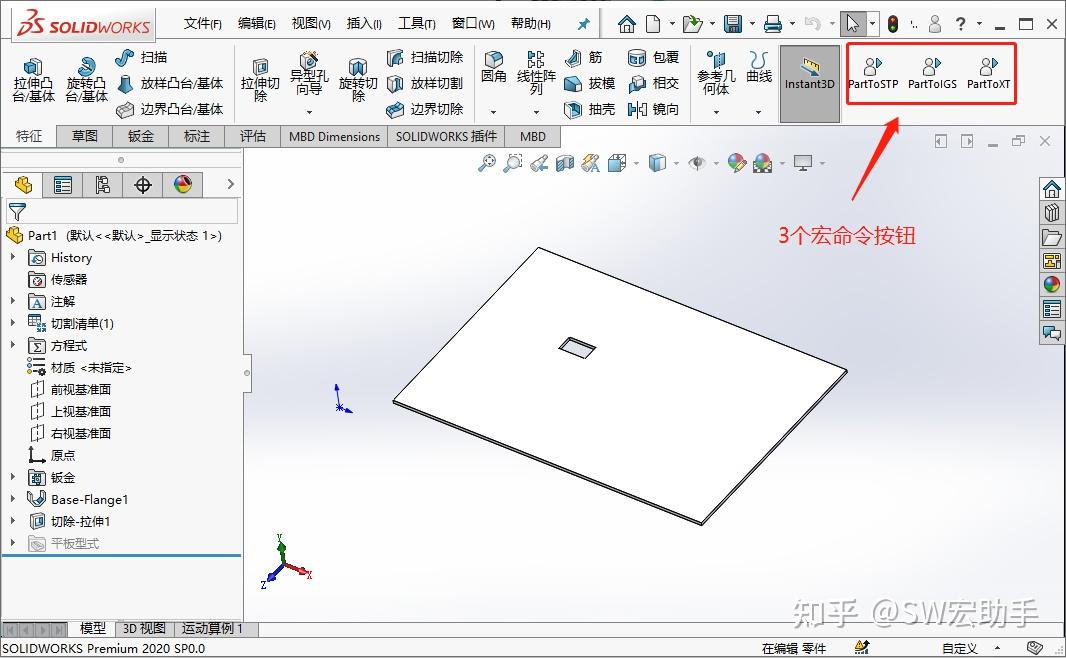The width and height of the screenshot is (1066, 658).
Task: Click the Zoom to Fit icon
Action: click(x=488, y=163)
